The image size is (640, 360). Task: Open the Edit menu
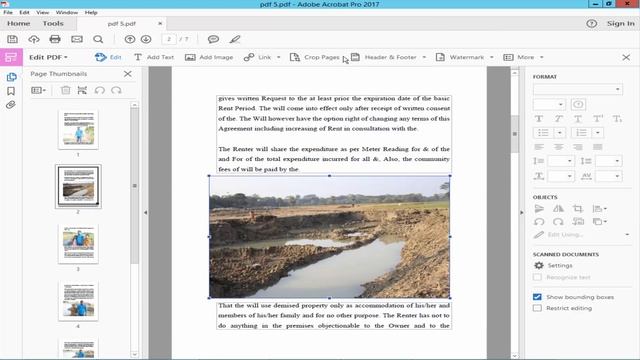[x=24, y=13]
